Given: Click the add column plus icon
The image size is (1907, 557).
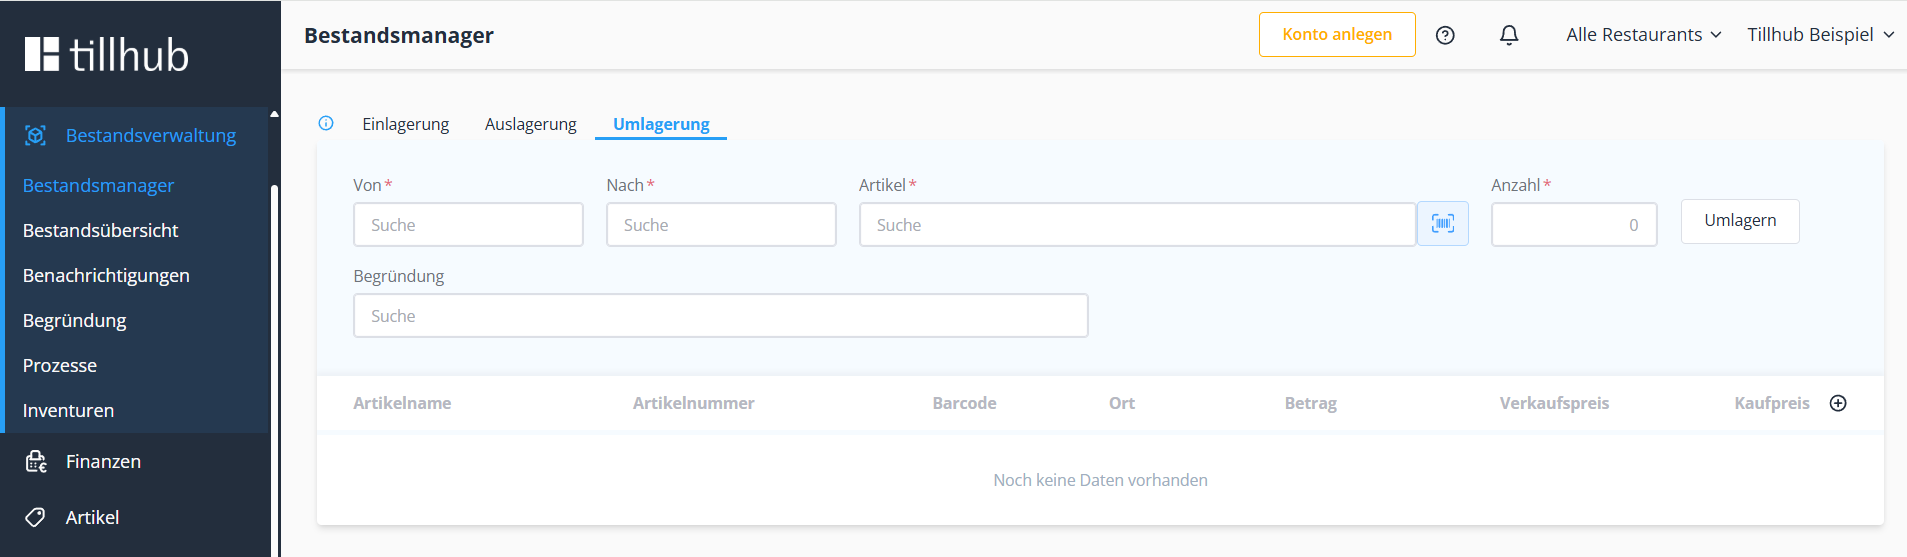Looking at the screenshot, I should [1838, 403].
